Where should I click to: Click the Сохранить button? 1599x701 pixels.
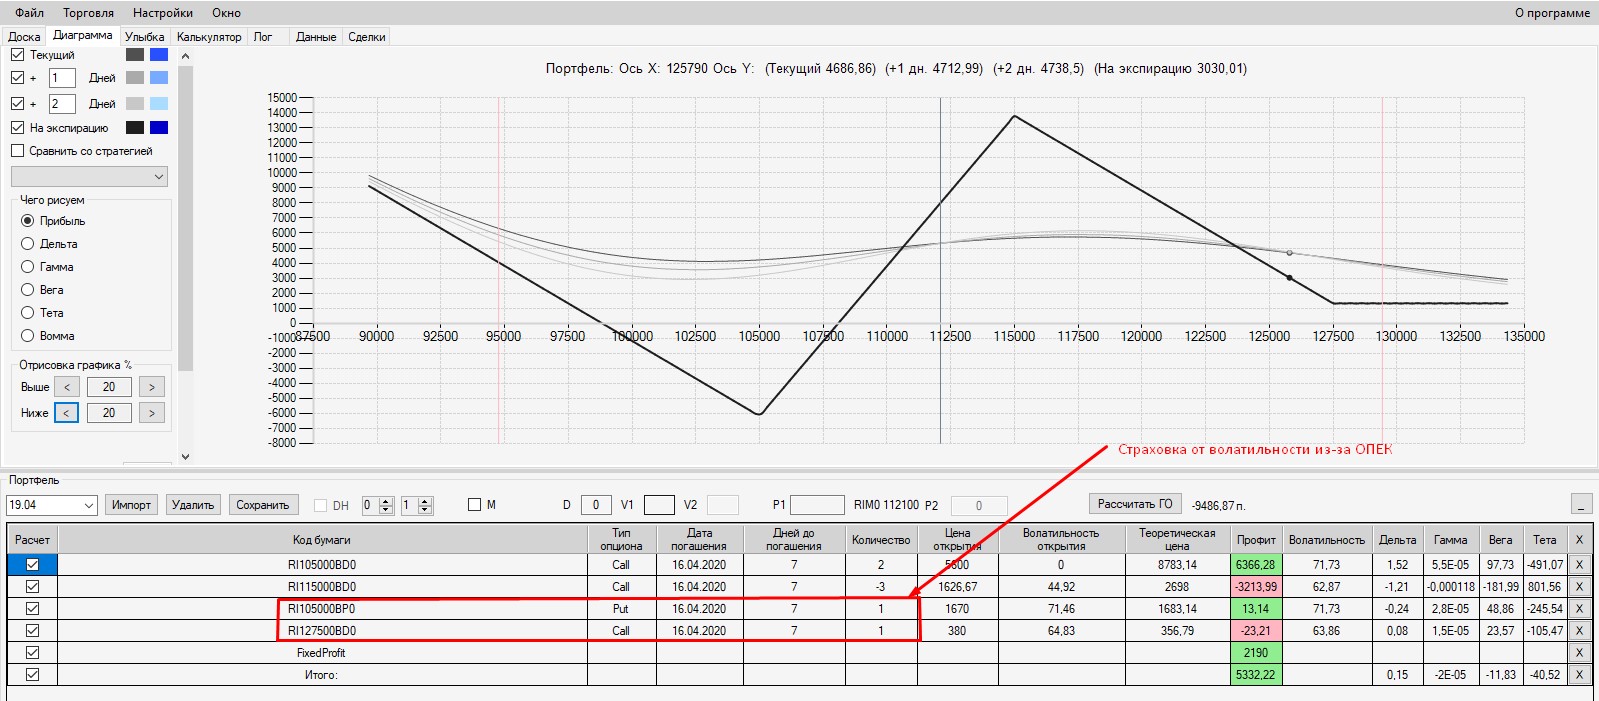click(263, 505)
